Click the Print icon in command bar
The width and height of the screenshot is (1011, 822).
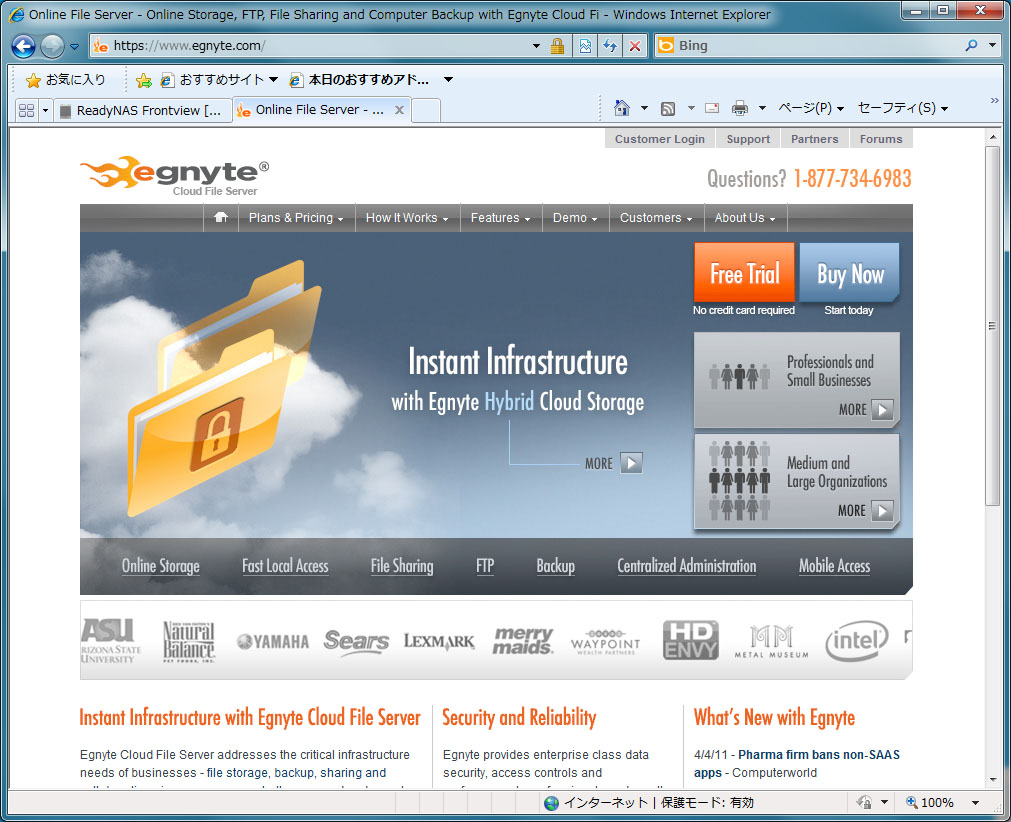tap(740, 108)
